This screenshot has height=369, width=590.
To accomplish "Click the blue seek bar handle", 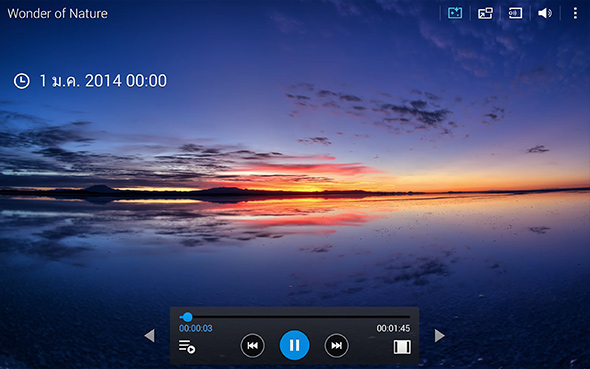I will coord(187,317).
